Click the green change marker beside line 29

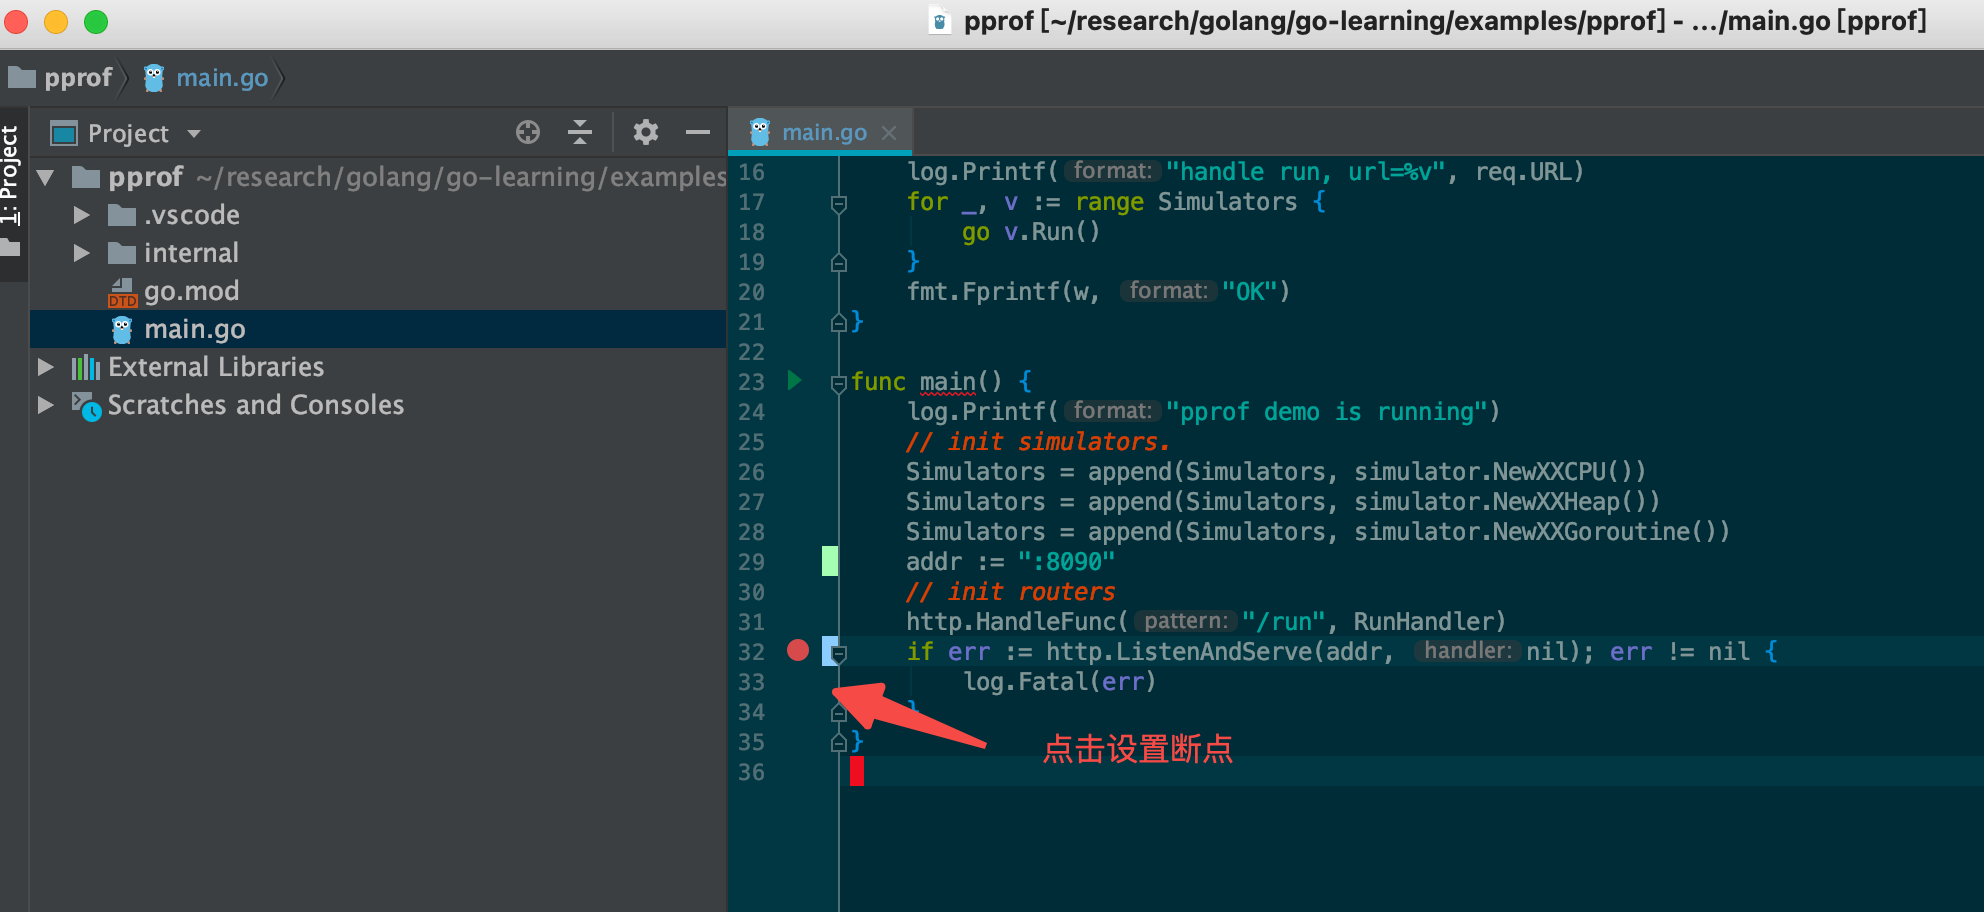point(828,561)
